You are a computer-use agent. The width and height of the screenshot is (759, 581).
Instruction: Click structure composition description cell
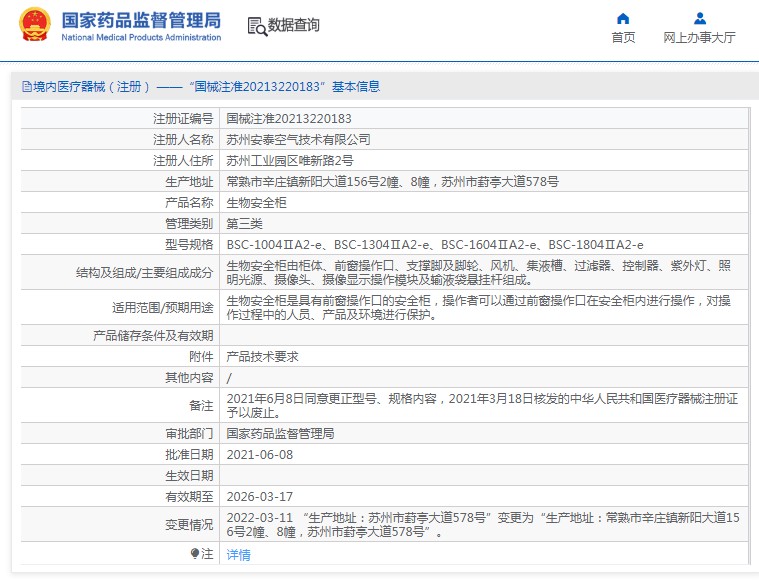tap(484, 273)
